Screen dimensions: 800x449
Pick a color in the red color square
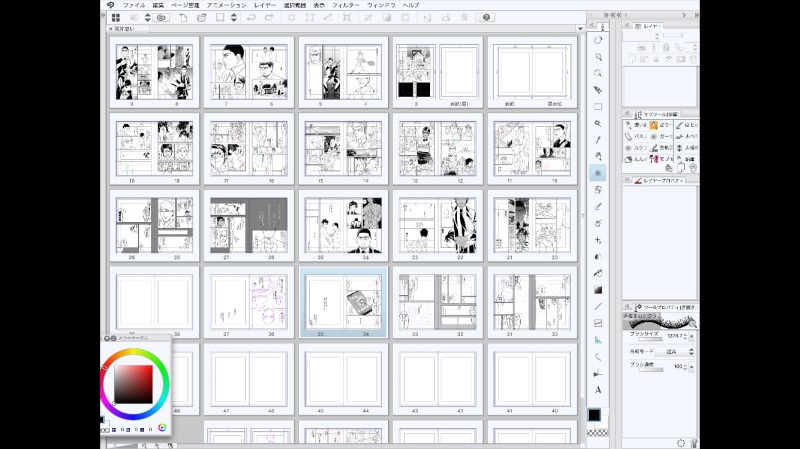(133, 384)
